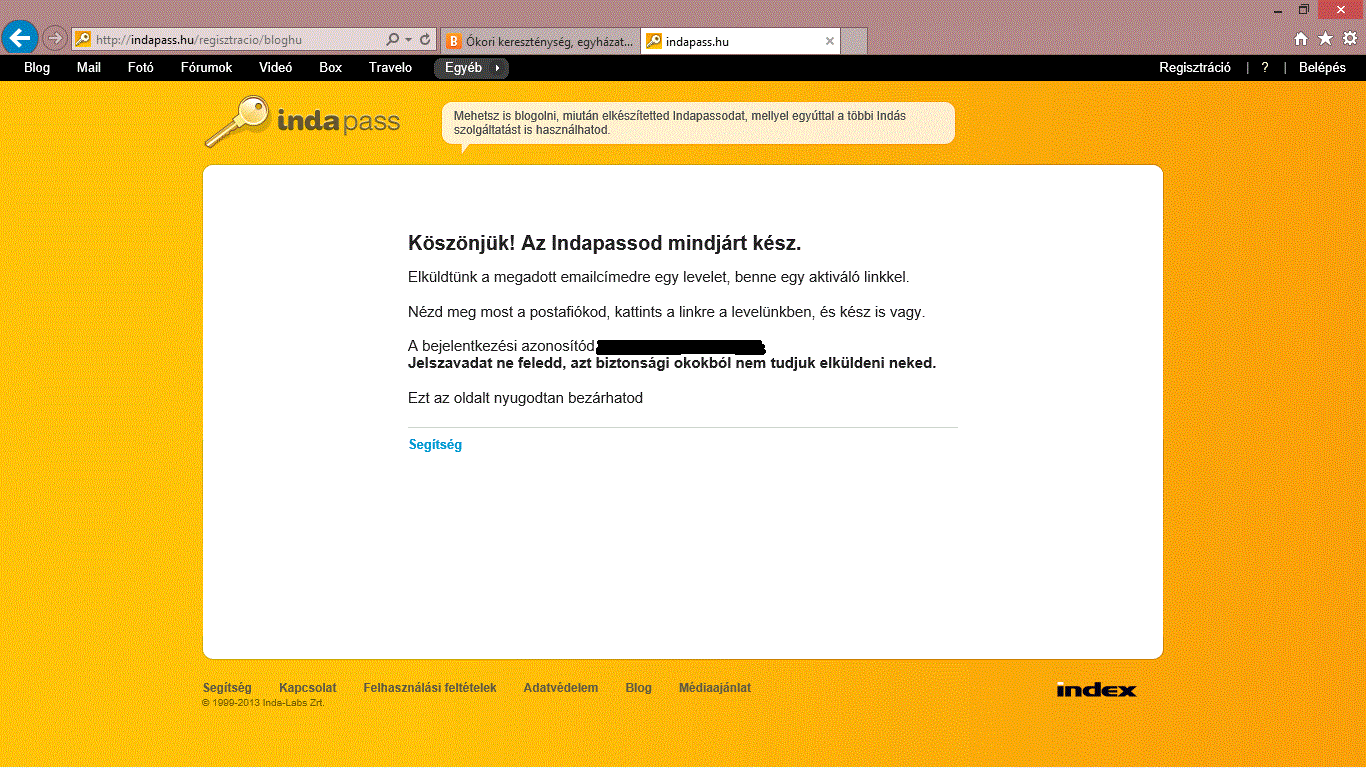Refresh the page with the reload icon
The image size is (1366, 768).
(x=425, y=40)
